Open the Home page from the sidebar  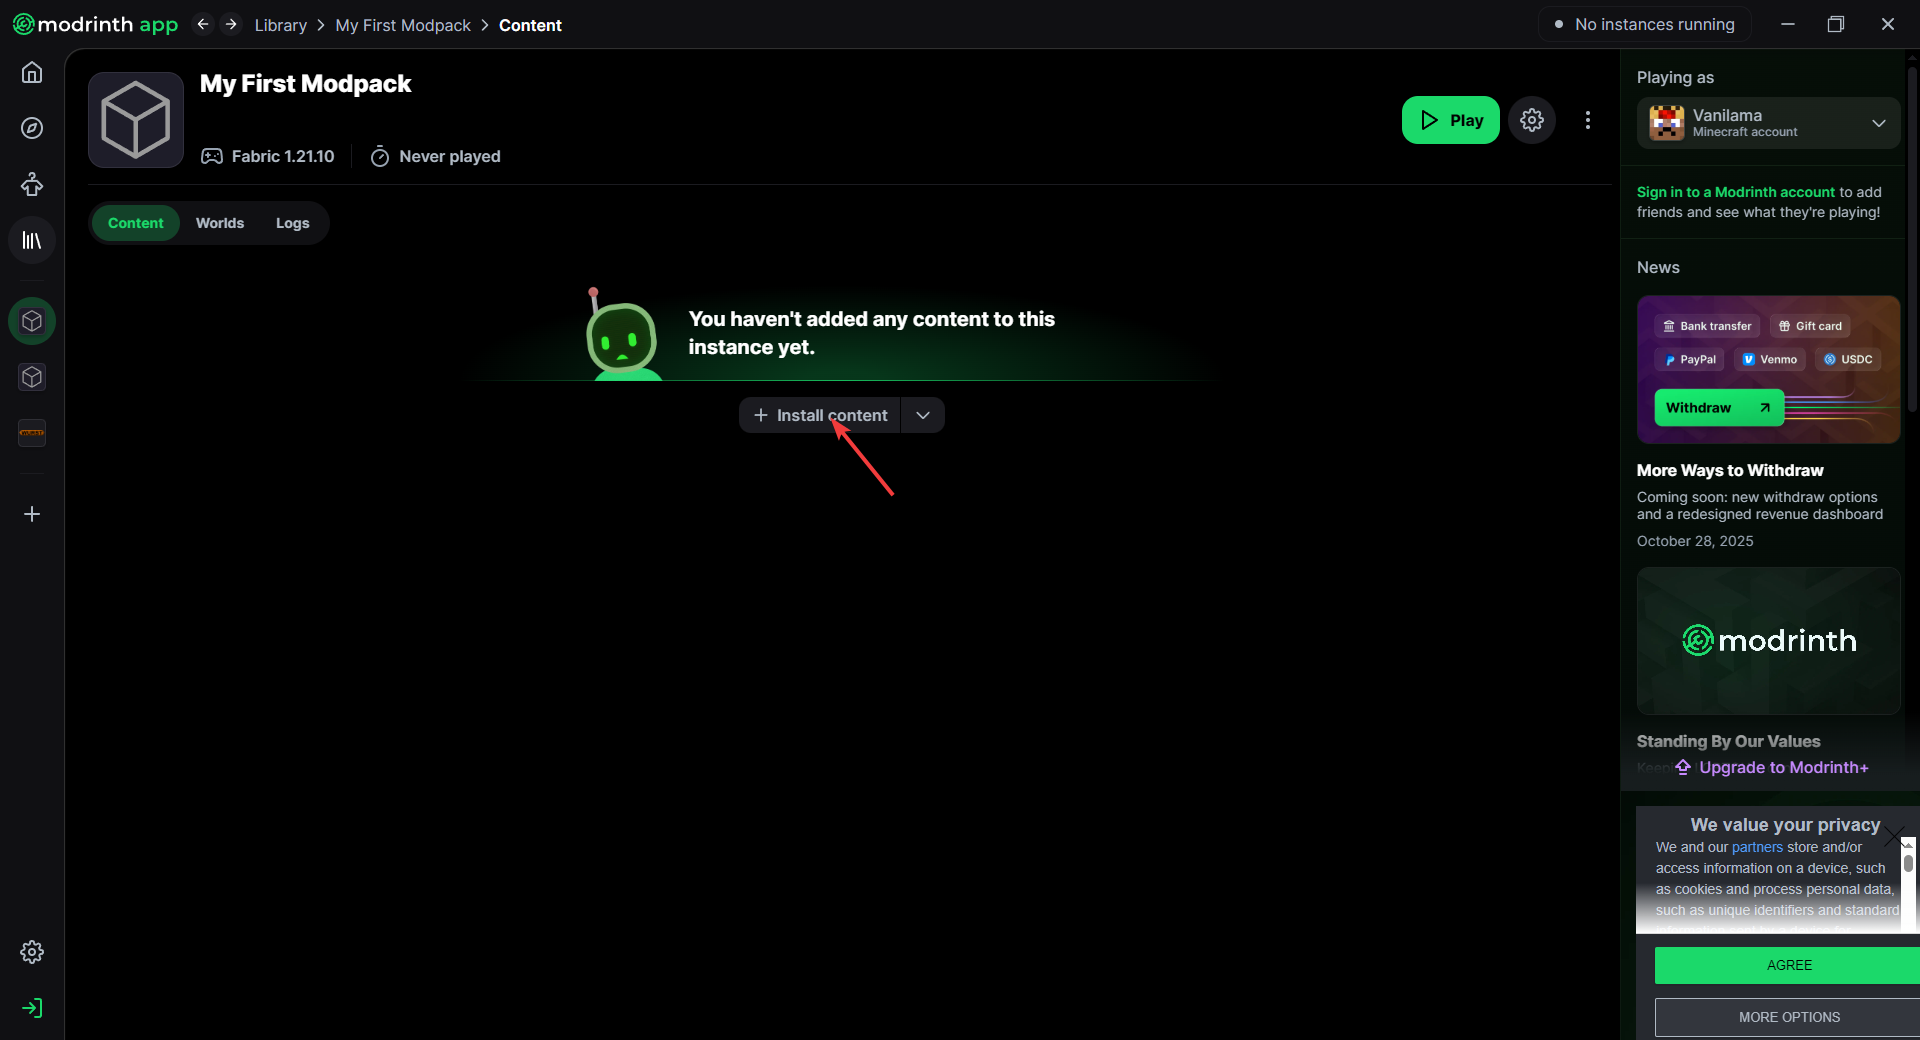[x=32, y=72]
